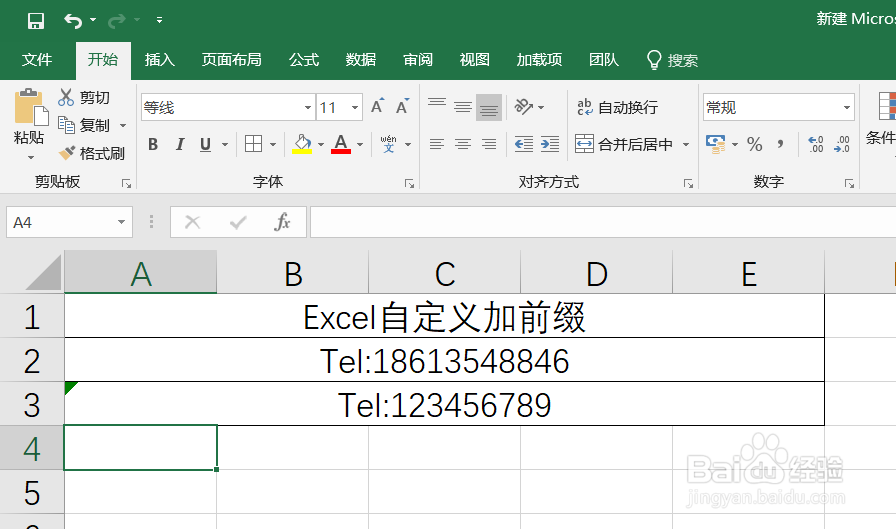Open the Borders dropdown arrow
Viewport: 896px width, 529px height.
pos(273,145)
